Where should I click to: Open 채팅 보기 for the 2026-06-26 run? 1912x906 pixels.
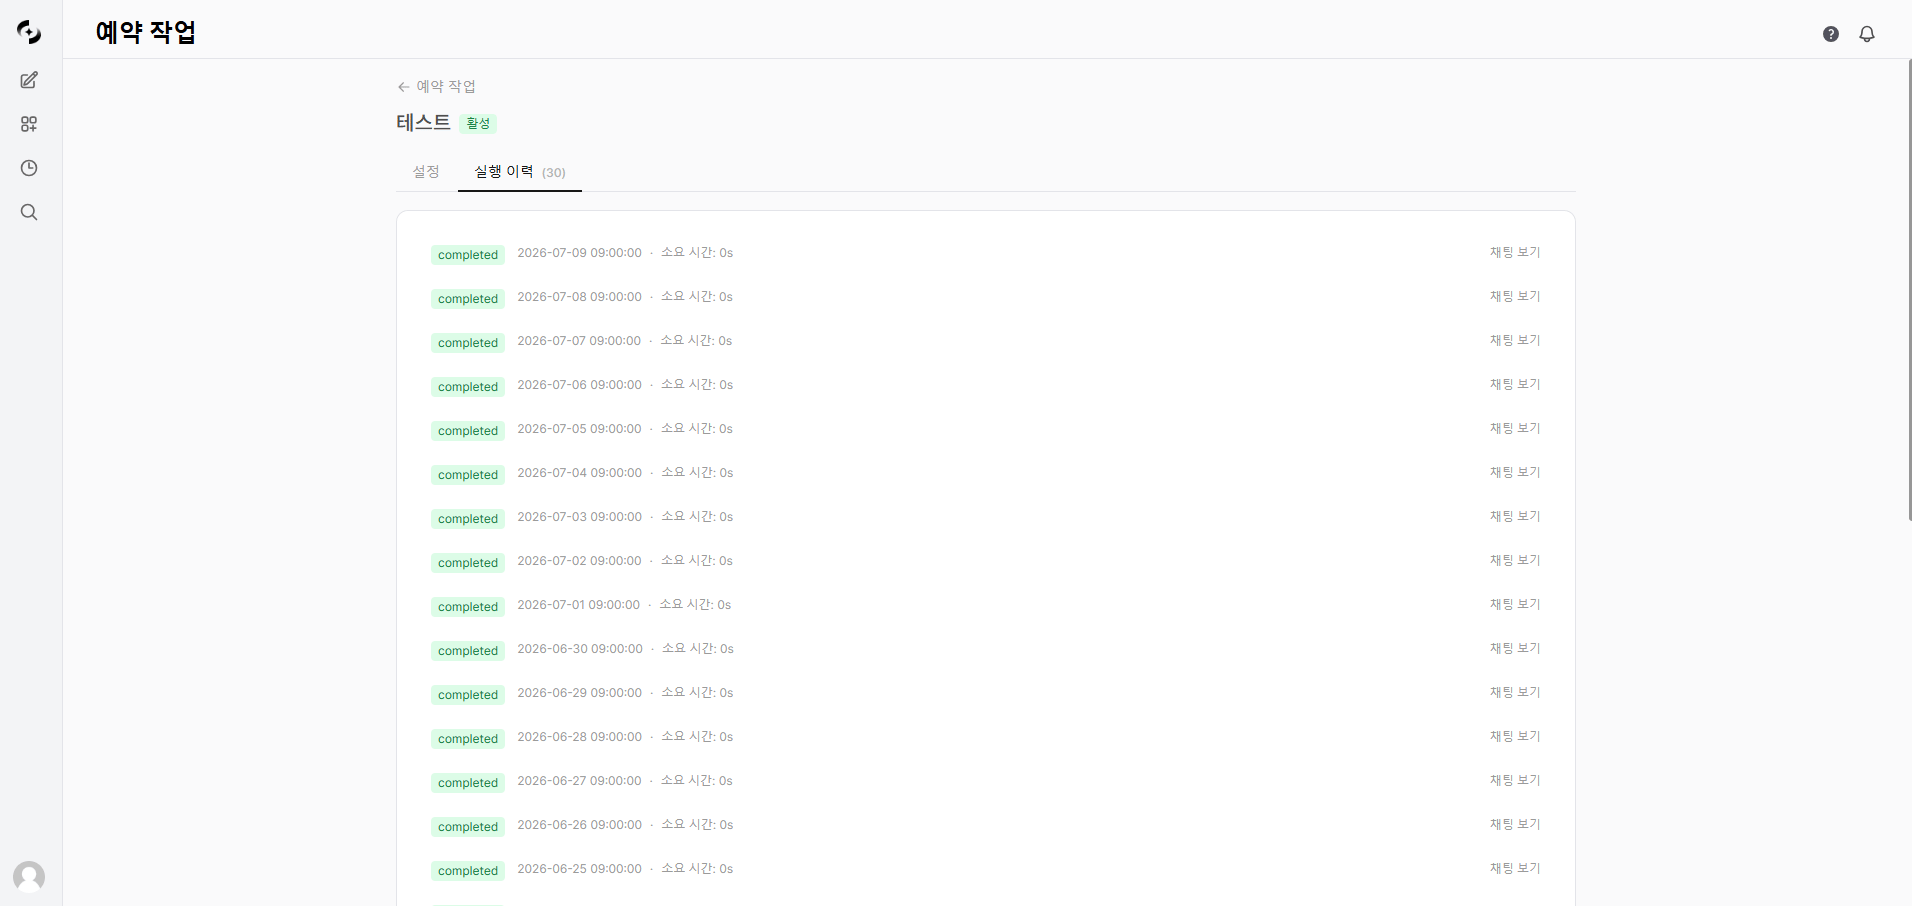pos(1515,825)
